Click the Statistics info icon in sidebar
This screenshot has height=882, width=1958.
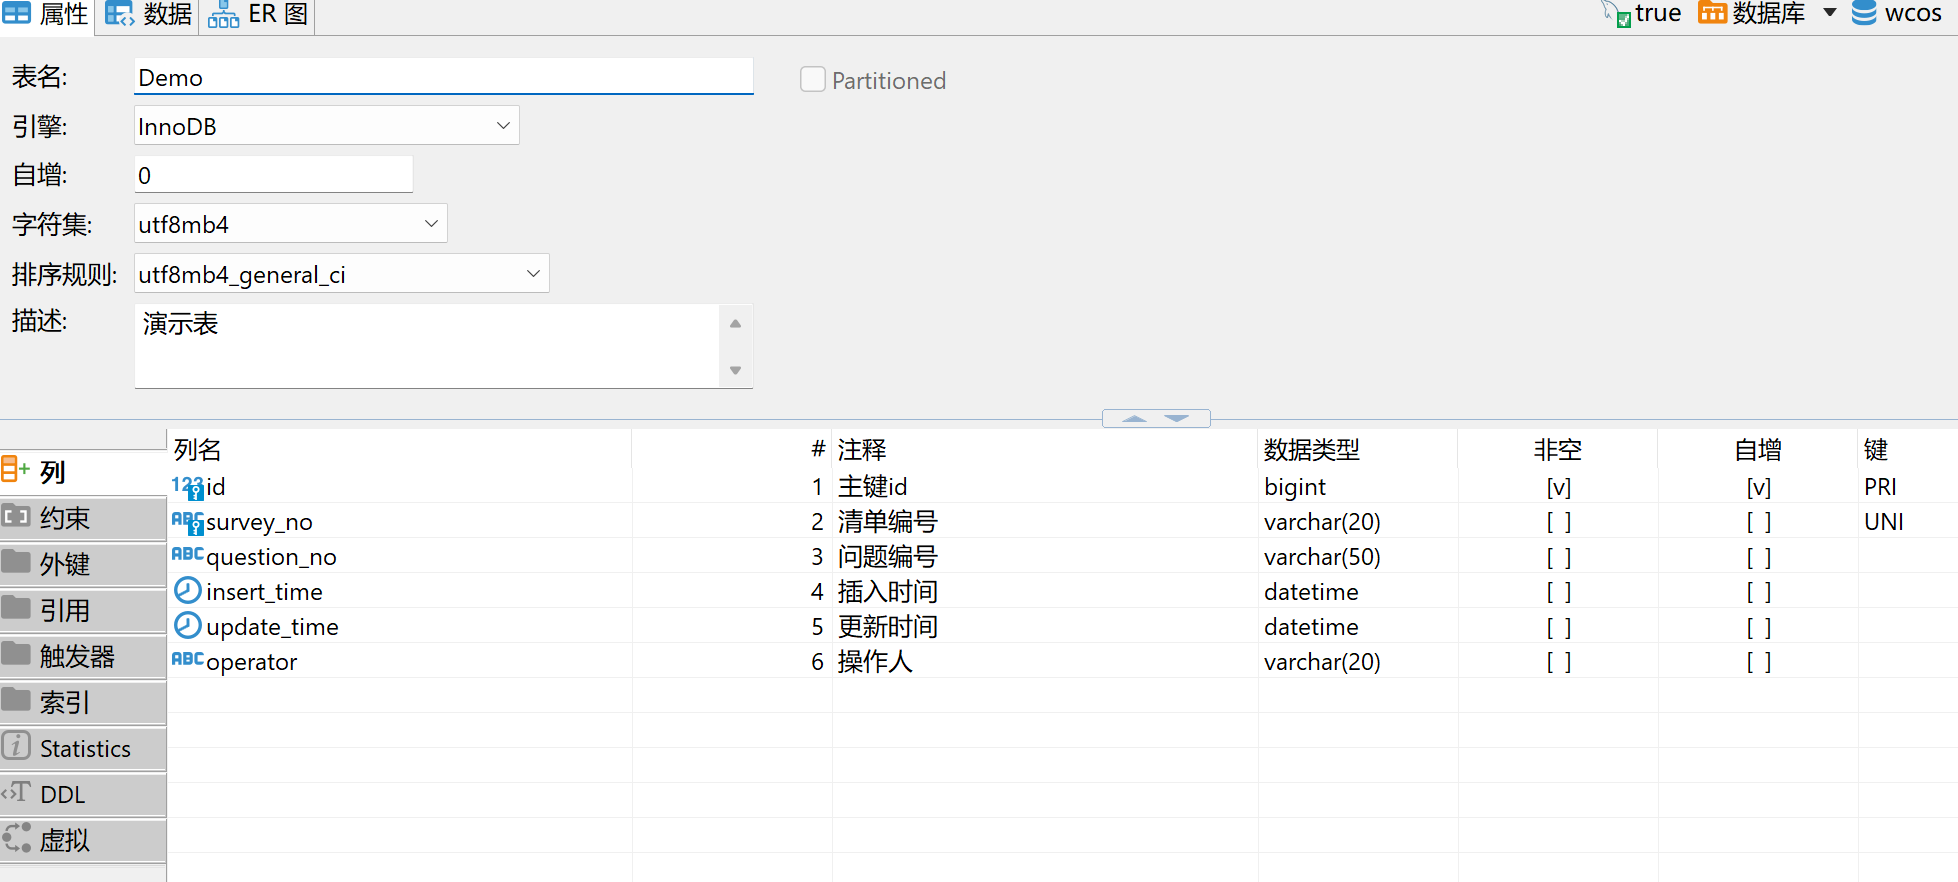click(16, 746)
